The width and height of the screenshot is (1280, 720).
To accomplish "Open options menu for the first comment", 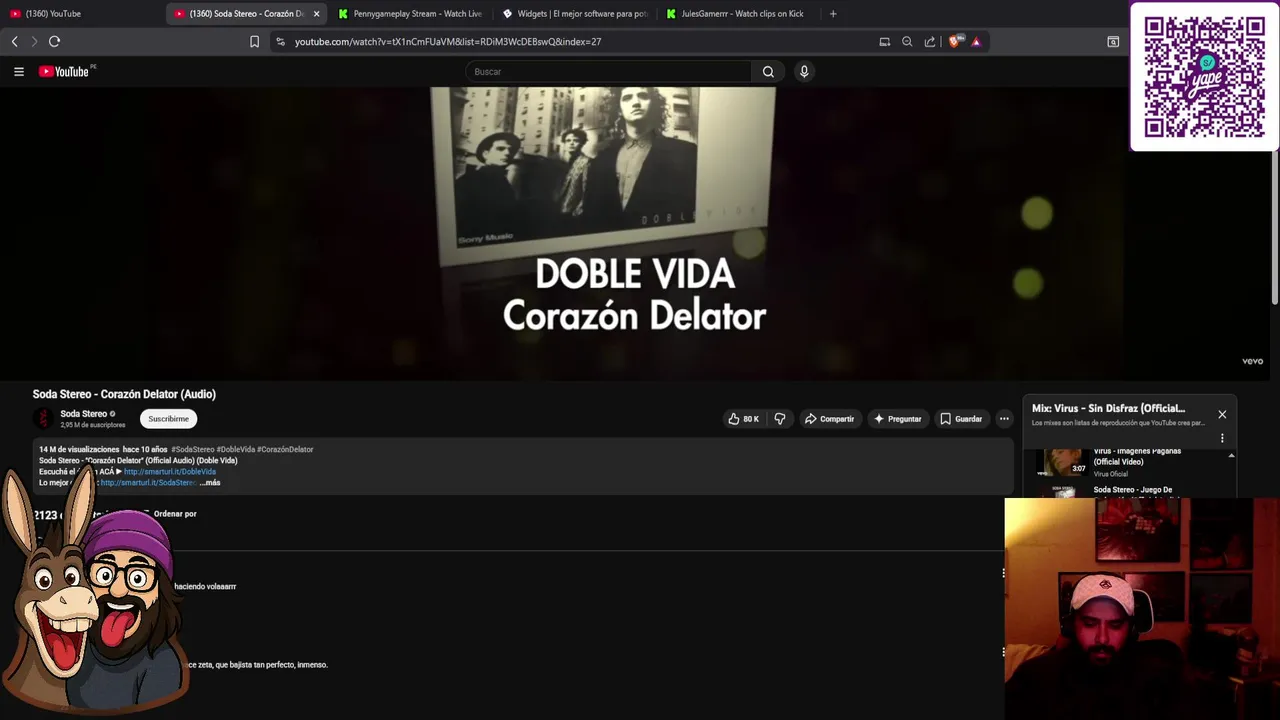I will 1003,573.
